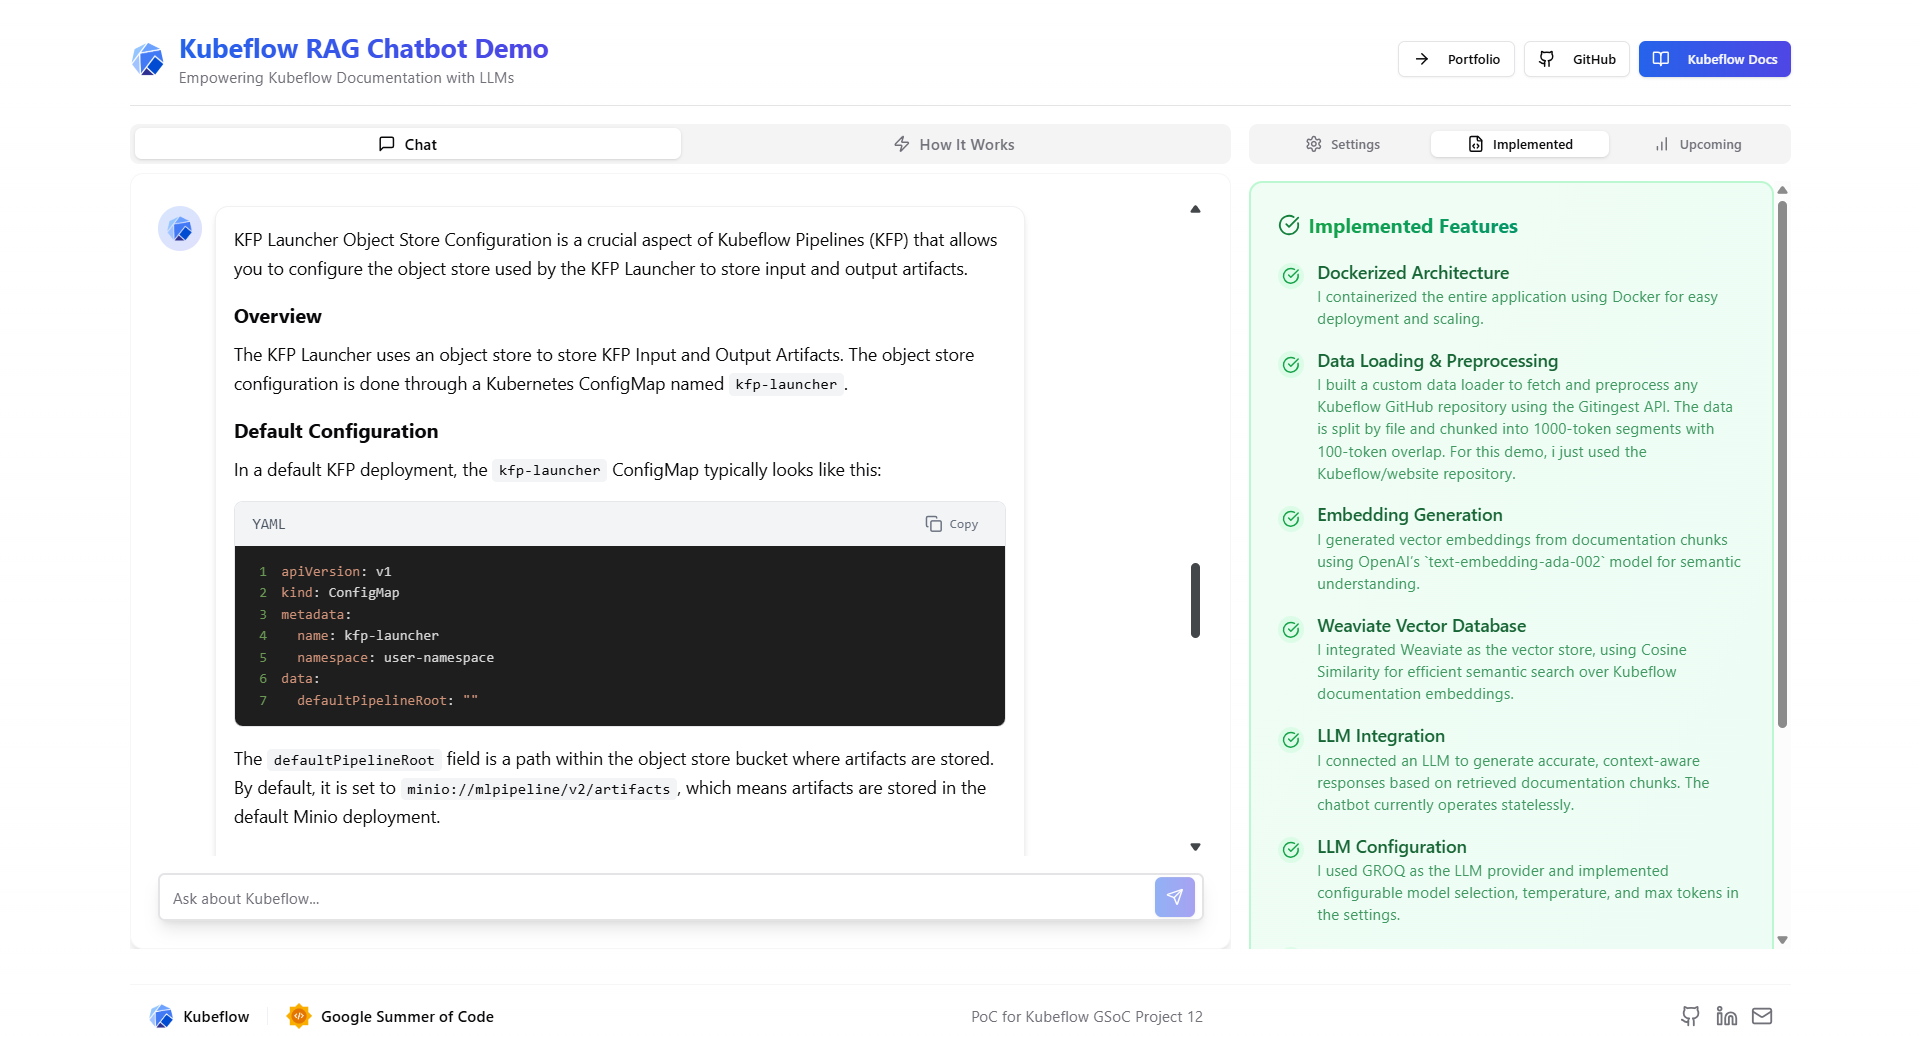Open email envelope icon in footer
Screen dimensions: 1919x1038
1762,1016
